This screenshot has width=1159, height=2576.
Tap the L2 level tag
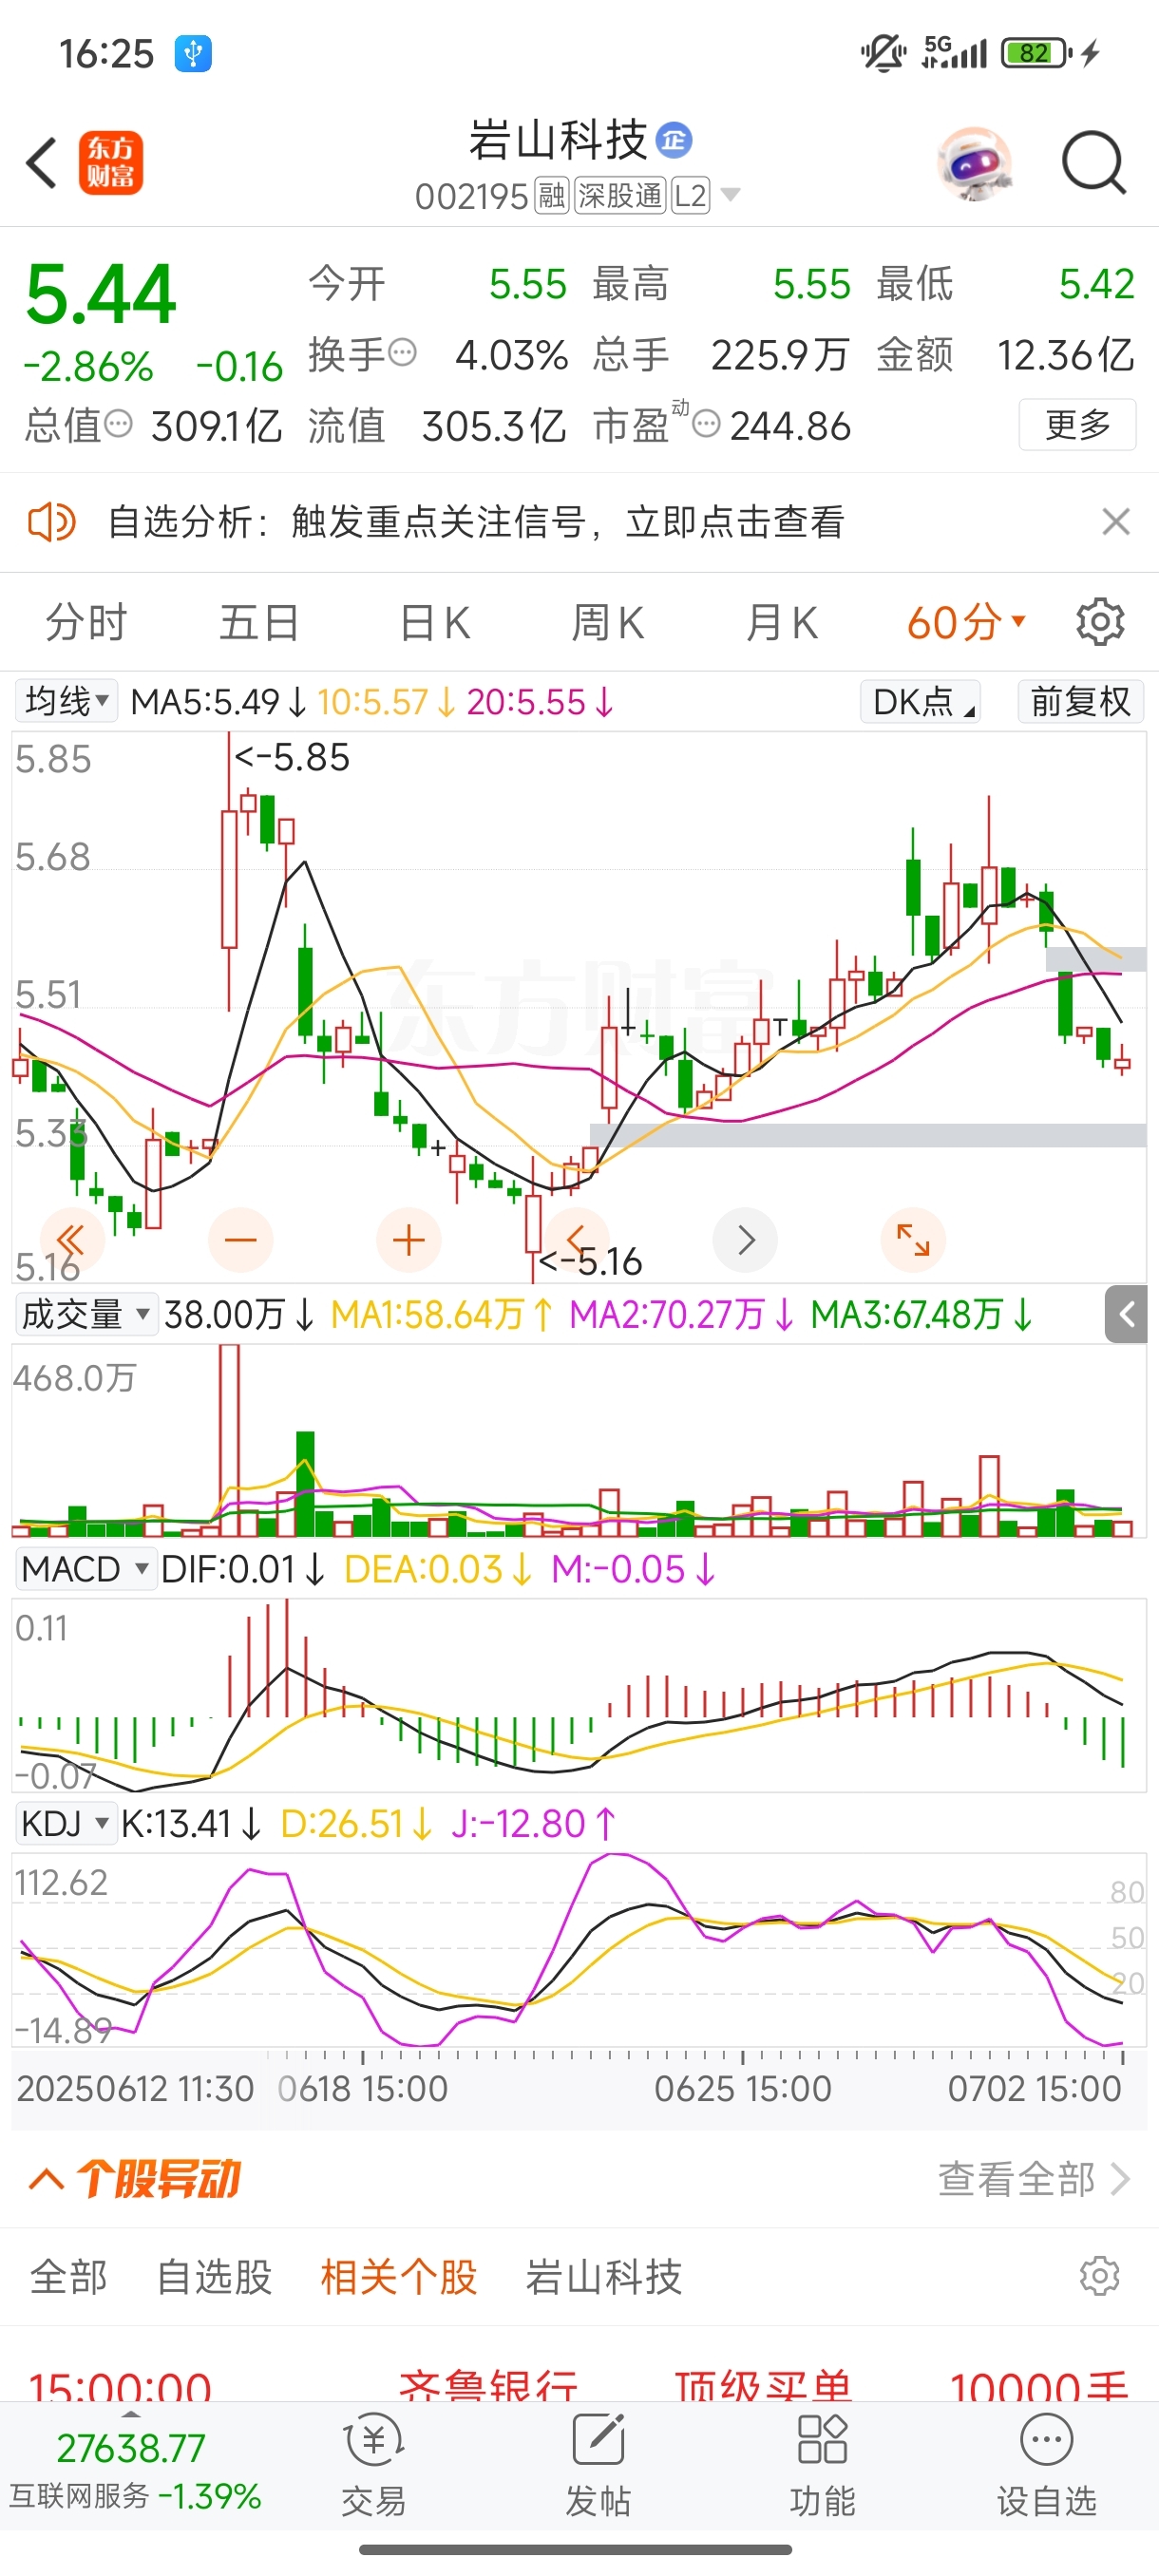691,195
